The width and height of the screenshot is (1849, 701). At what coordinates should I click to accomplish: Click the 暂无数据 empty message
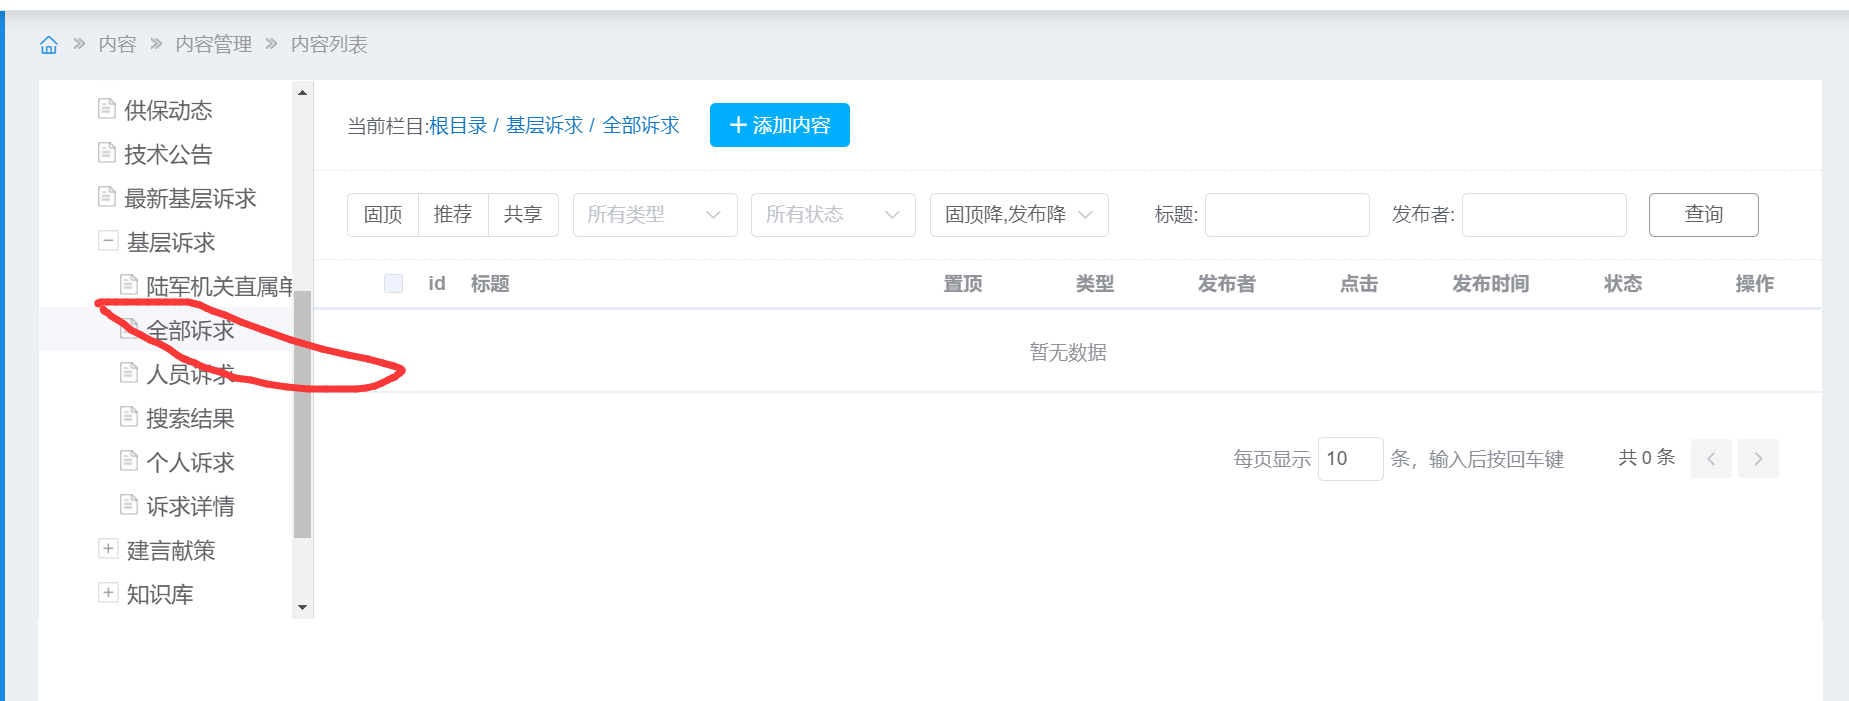[x=1068, y=352]
